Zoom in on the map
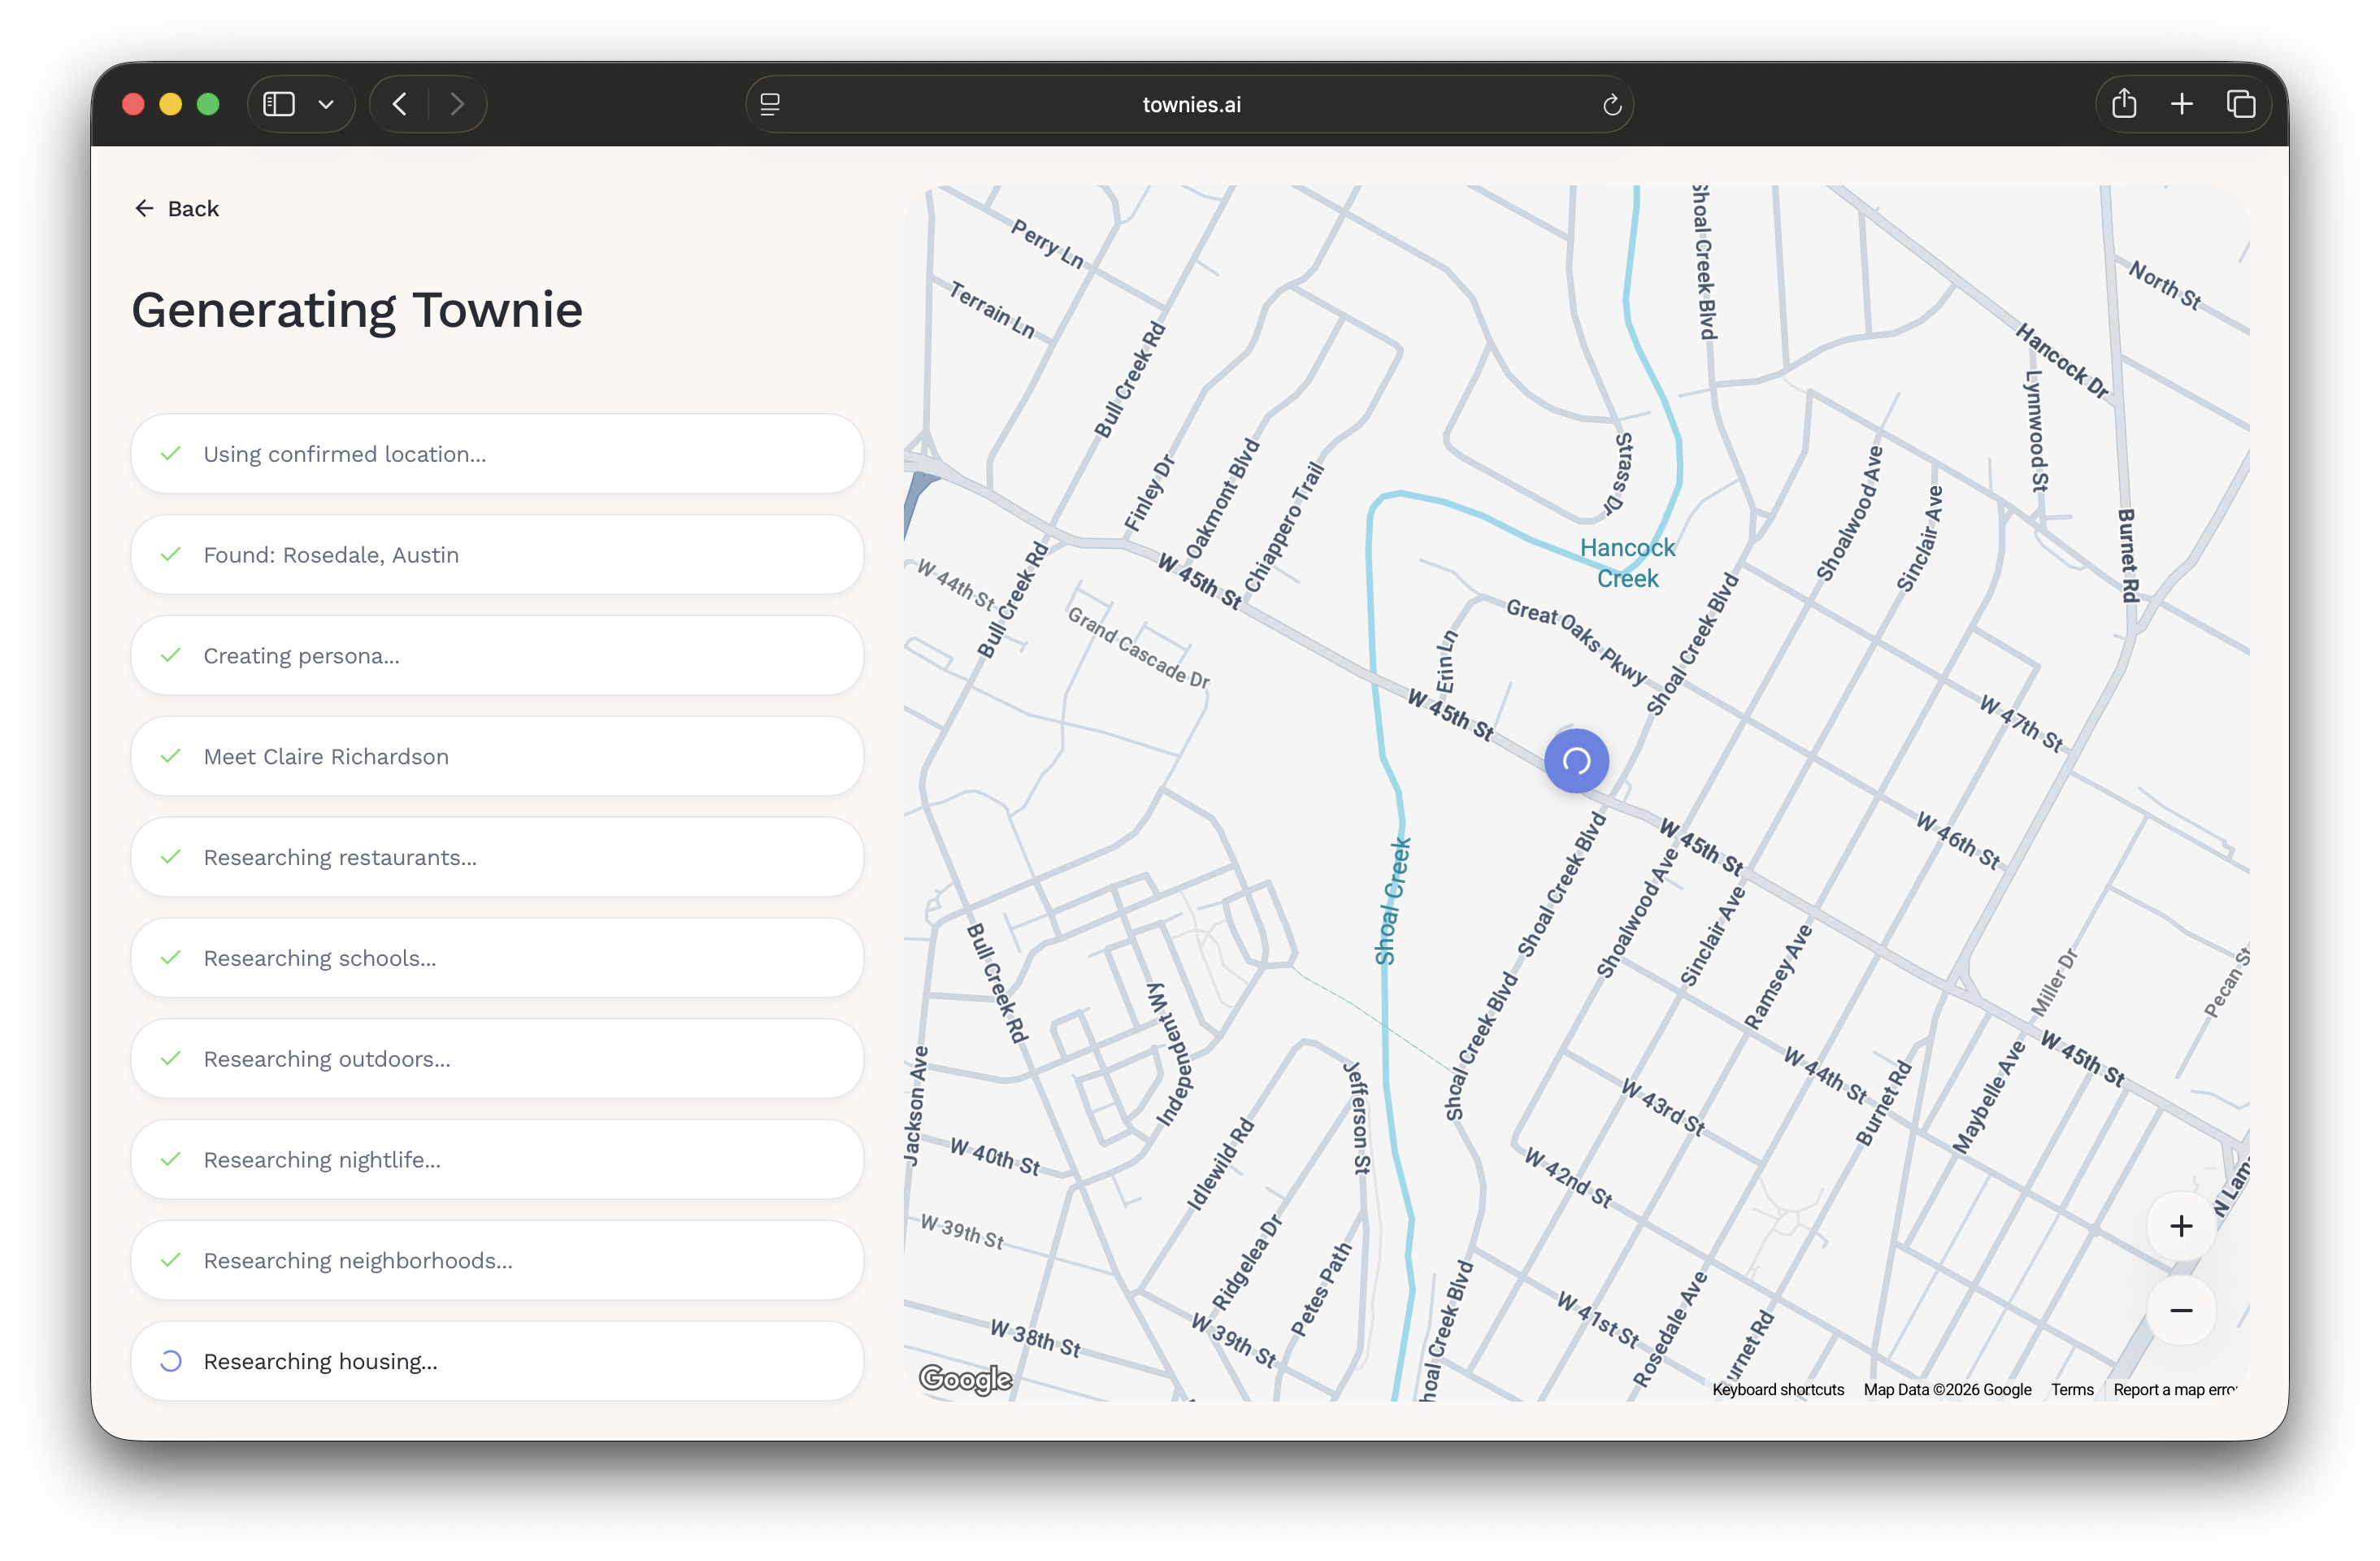 click(2181, 1226)
